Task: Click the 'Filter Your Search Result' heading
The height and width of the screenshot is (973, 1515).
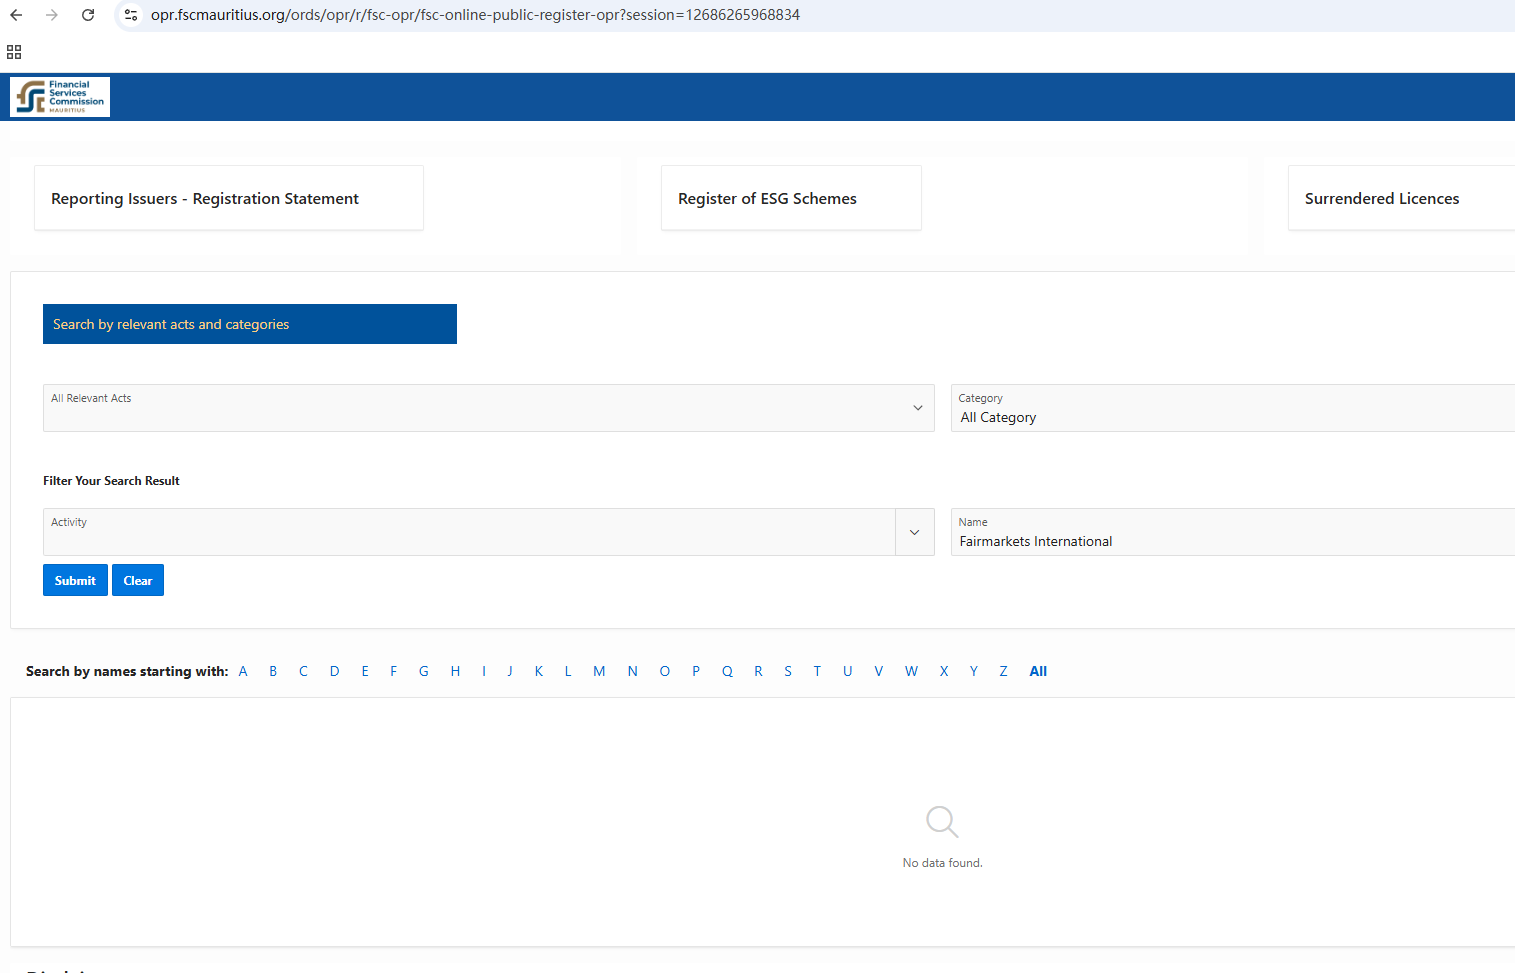Action: click(111, 481)
